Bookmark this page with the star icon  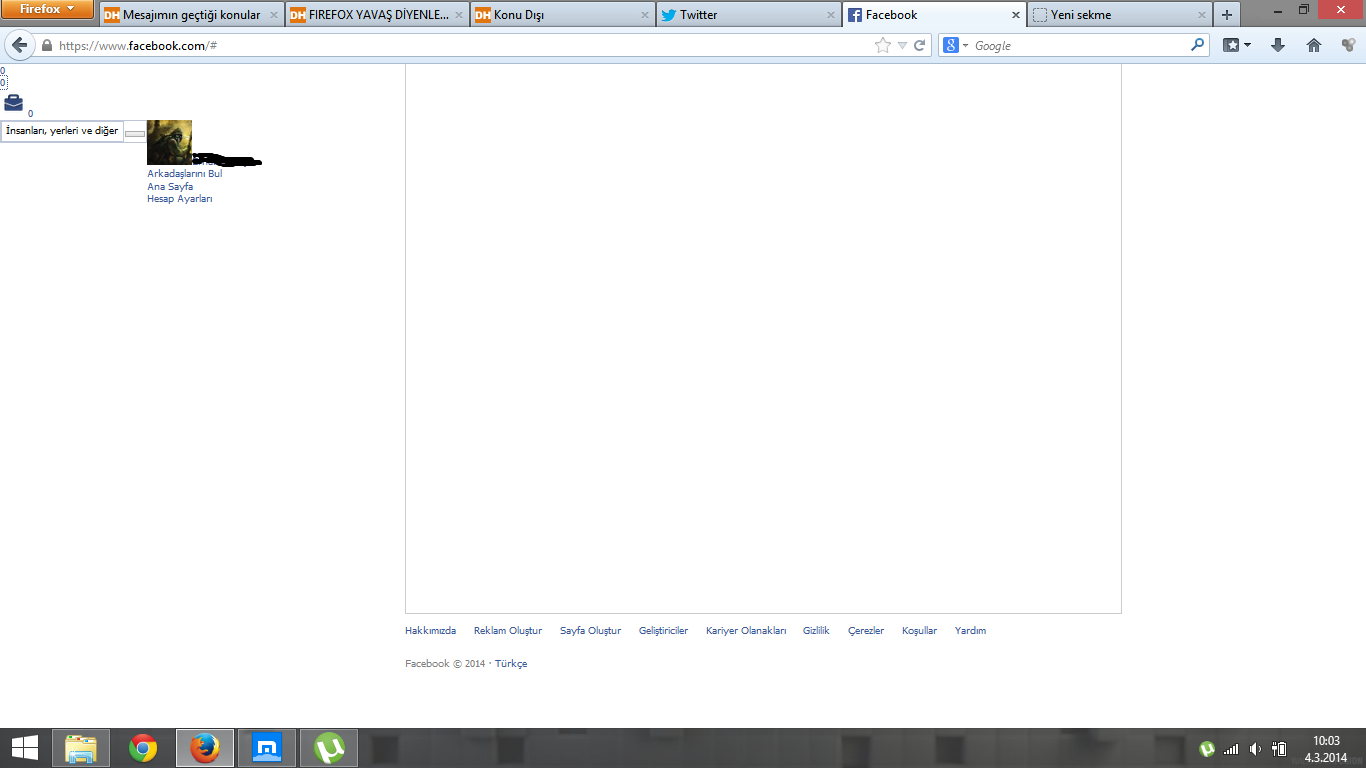(882, 45)
